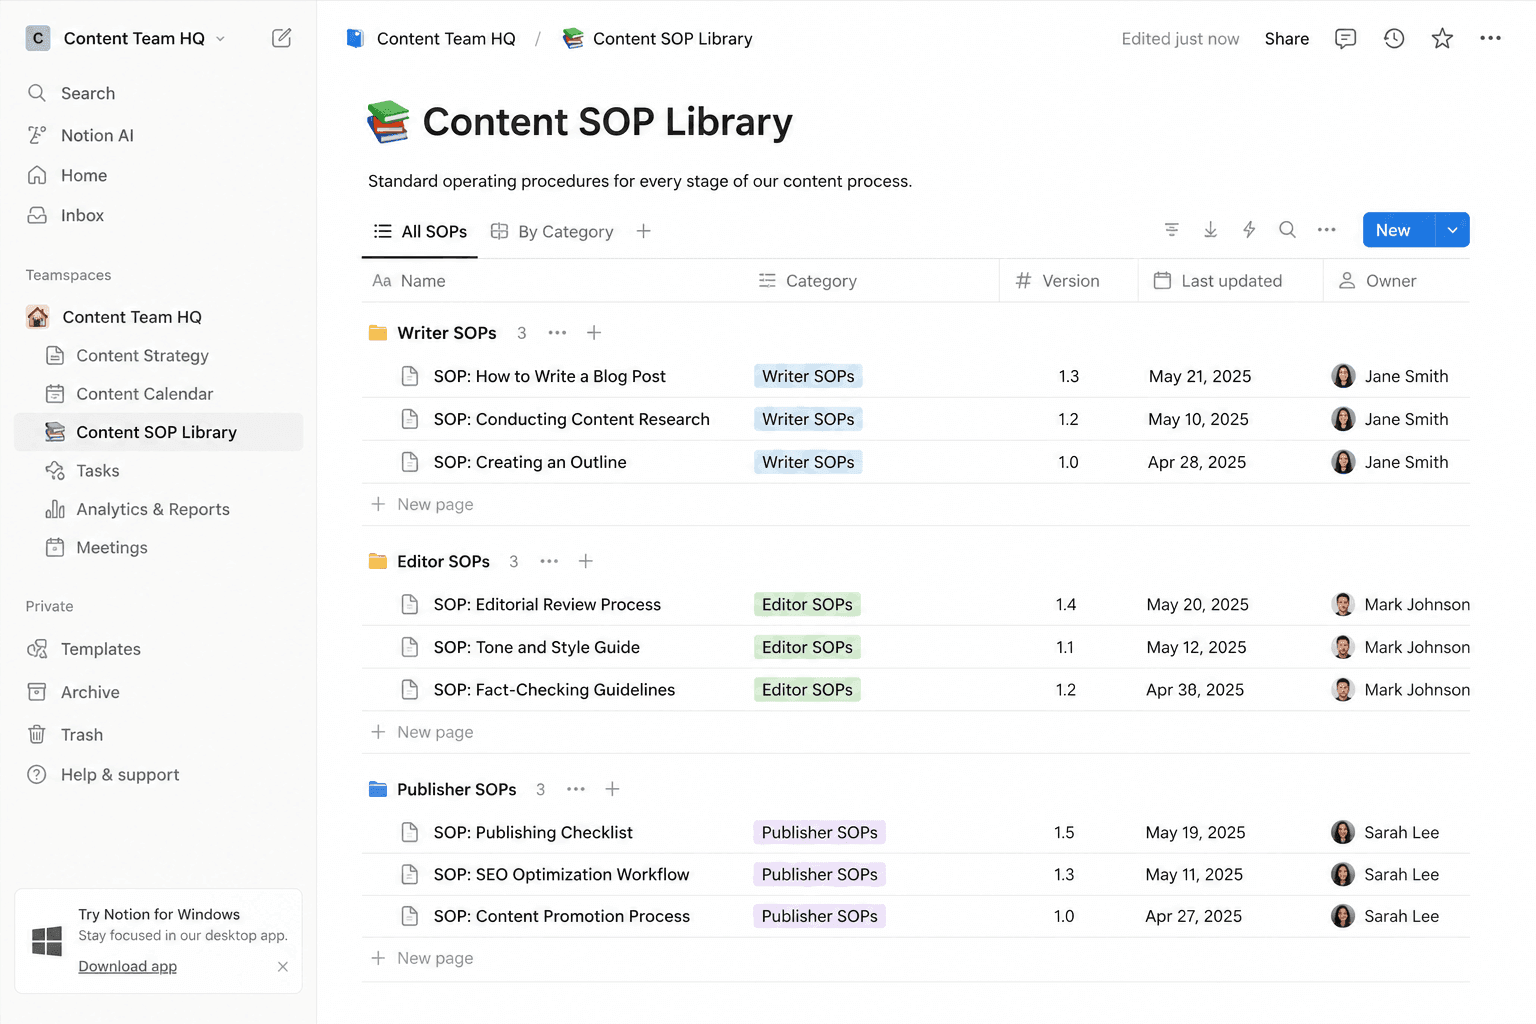Open SOP: Content Promotion Process
This screenshot has height=1024, width=1536.
tap(561, 916)
